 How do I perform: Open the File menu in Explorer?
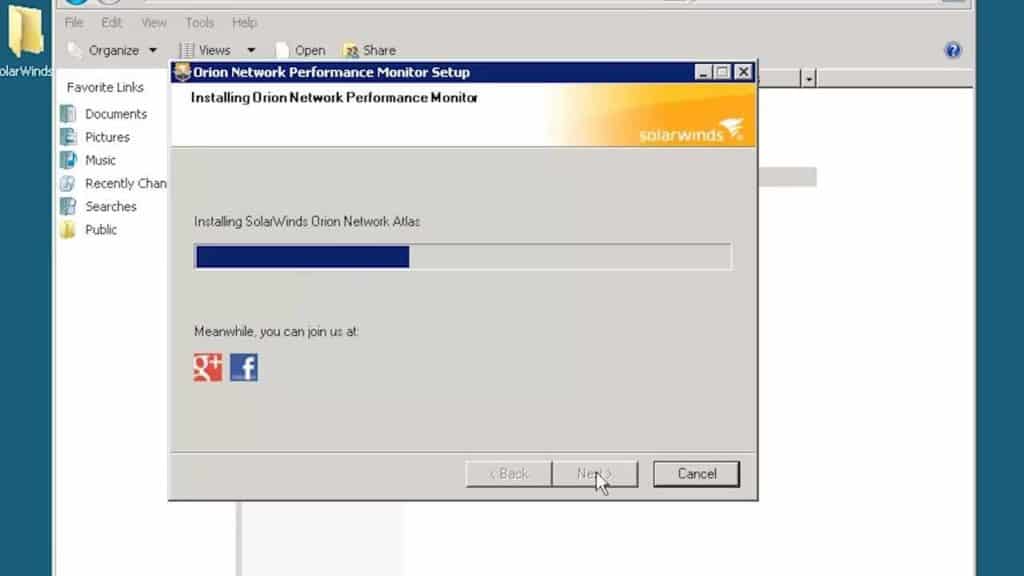click(74, 23)
